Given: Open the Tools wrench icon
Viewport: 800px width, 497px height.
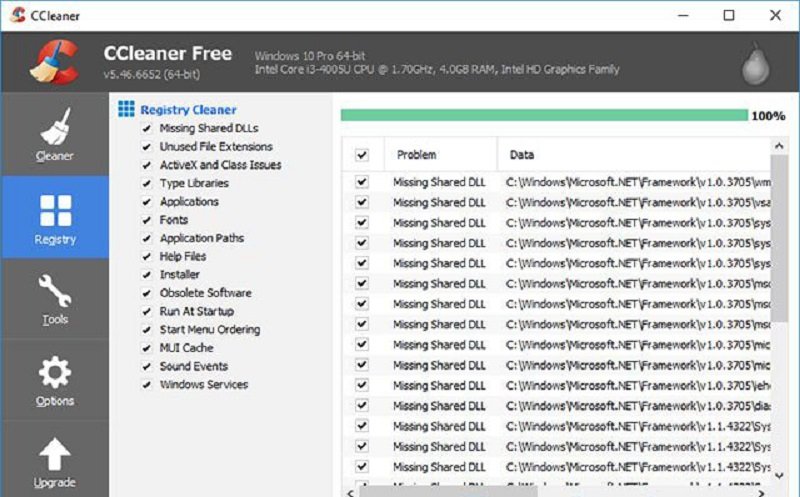Looking at the screenshot, I should [55, 290].
